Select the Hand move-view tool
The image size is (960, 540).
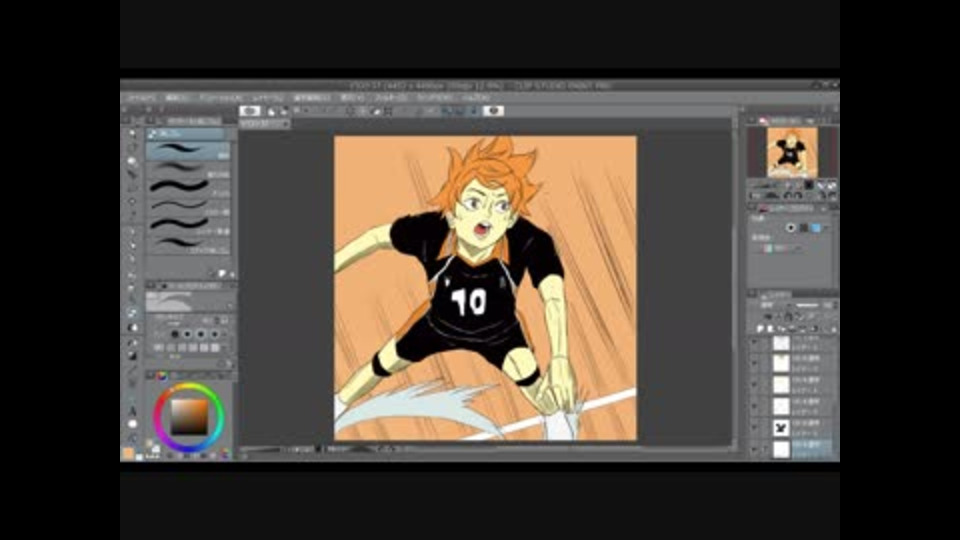132,148
